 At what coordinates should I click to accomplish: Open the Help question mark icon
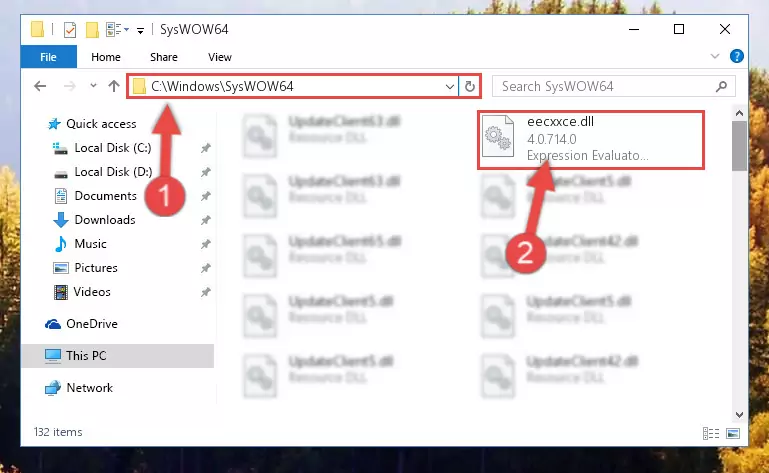tap(737, 56)
